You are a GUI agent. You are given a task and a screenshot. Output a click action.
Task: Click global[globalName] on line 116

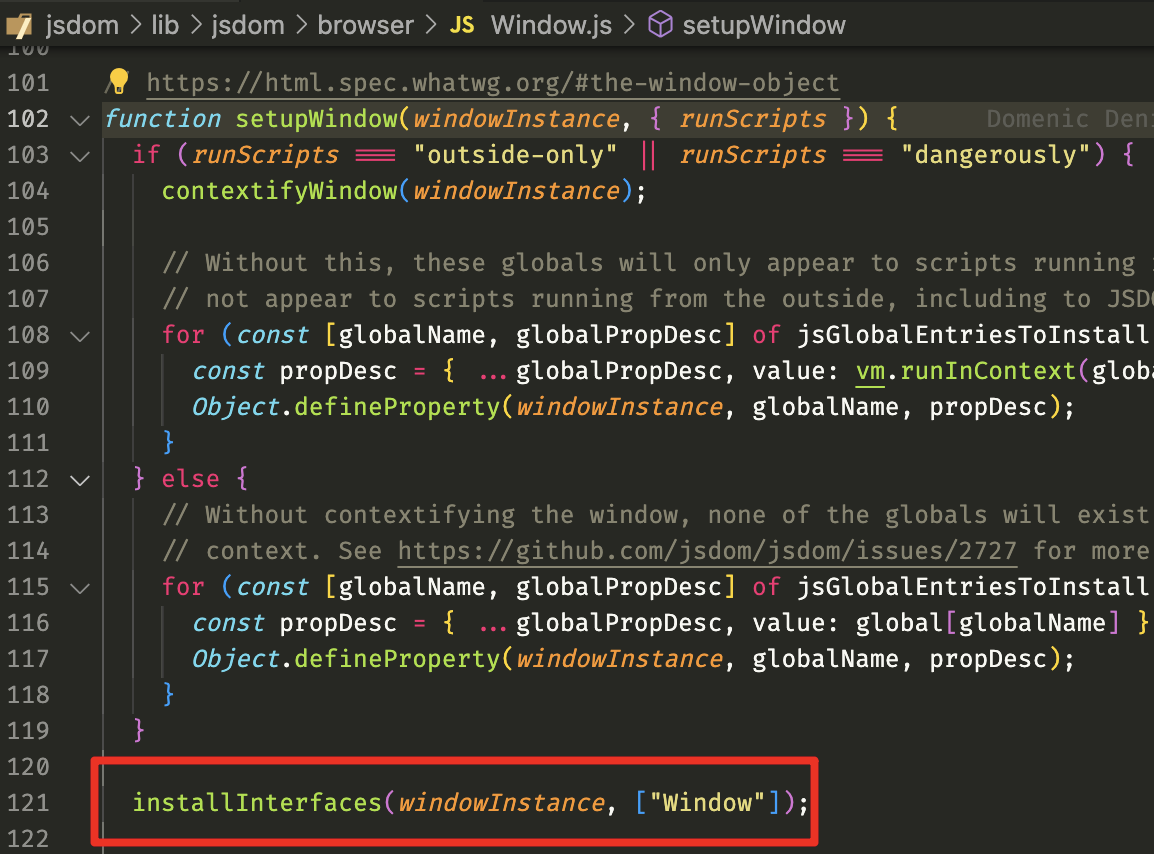pyautogui.click(x=988, y=624)
